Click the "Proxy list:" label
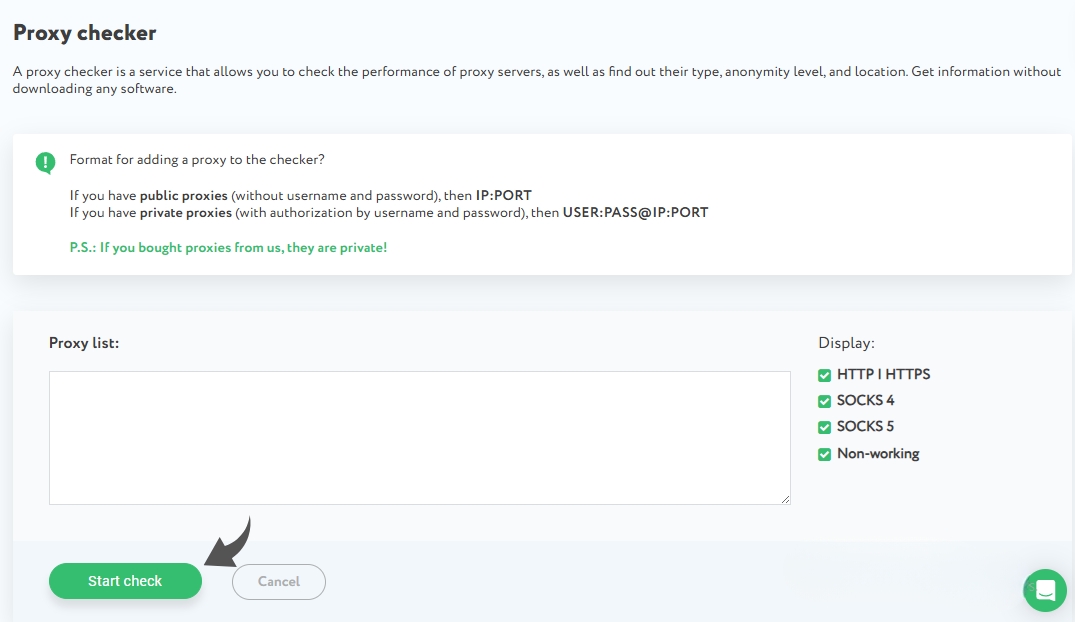Image resolution: width=1075 pixels, height=622 pixels. point(84,343)
